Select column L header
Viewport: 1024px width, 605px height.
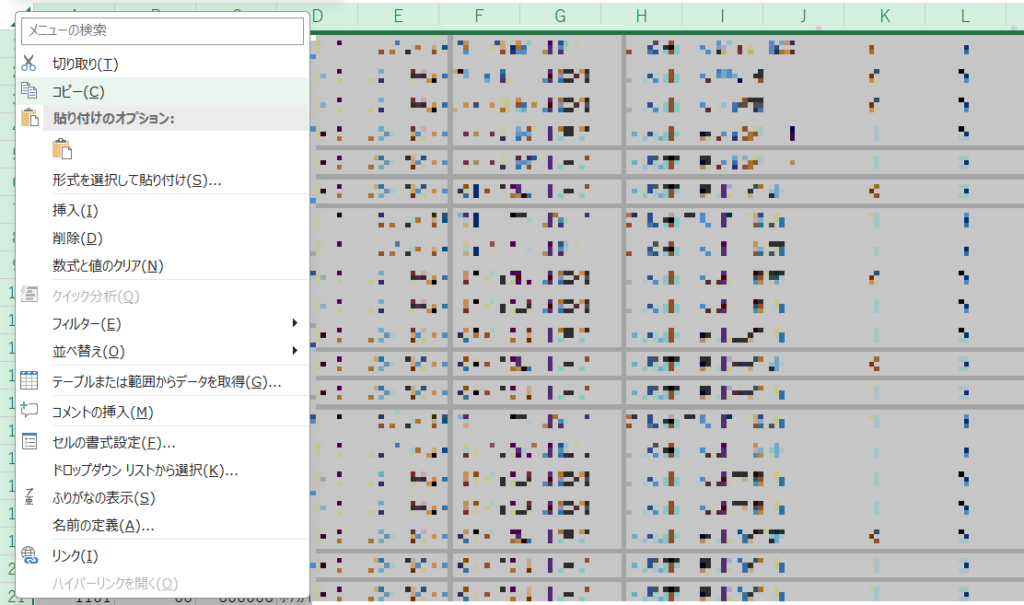pyautogui.click(x=964, y=16)
